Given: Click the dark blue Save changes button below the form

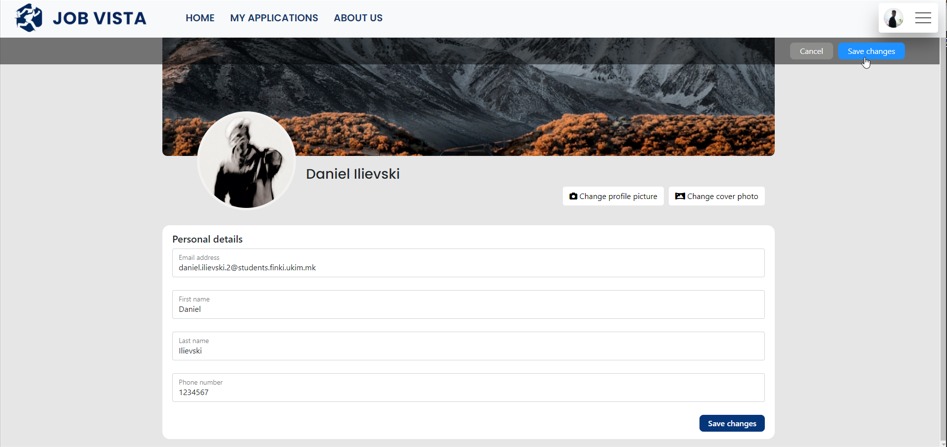Looking at the screenshot, I should click(x=731, y=423).
